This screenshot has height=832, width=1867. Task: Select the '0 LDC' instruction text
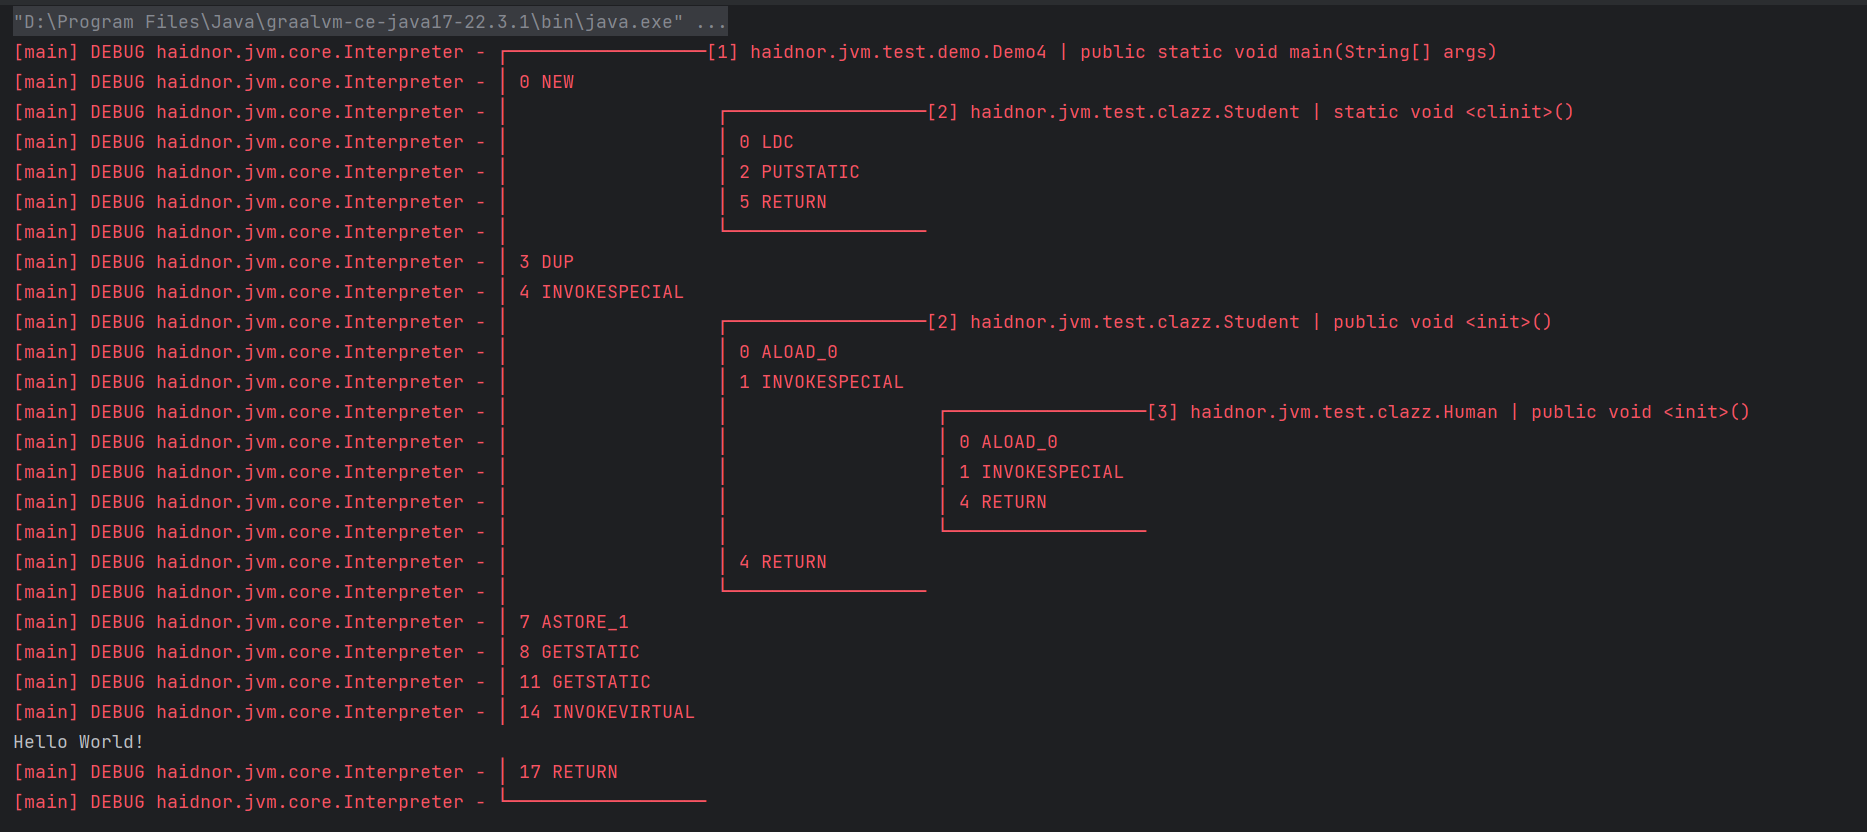[x=767, y=142]
